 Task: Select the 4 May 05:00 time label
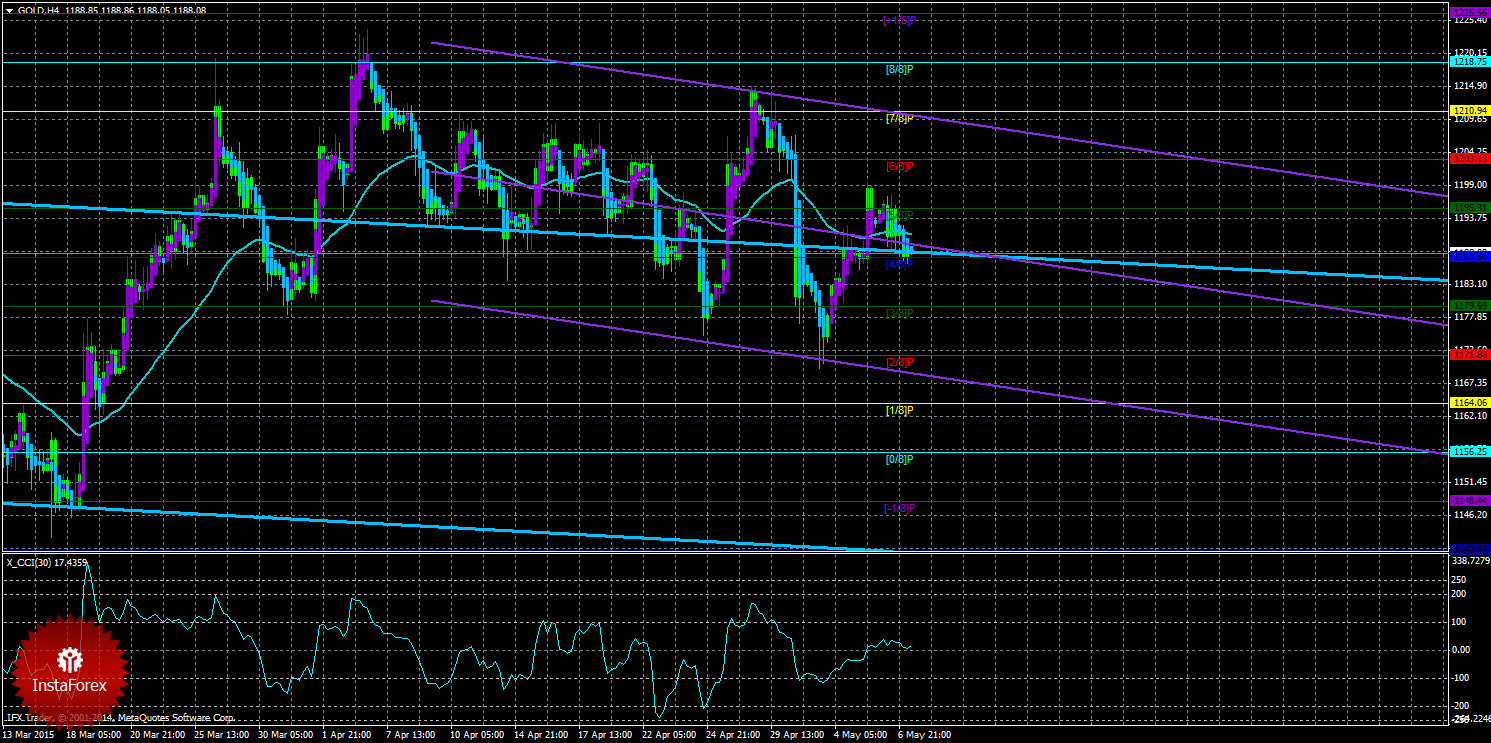862,735
